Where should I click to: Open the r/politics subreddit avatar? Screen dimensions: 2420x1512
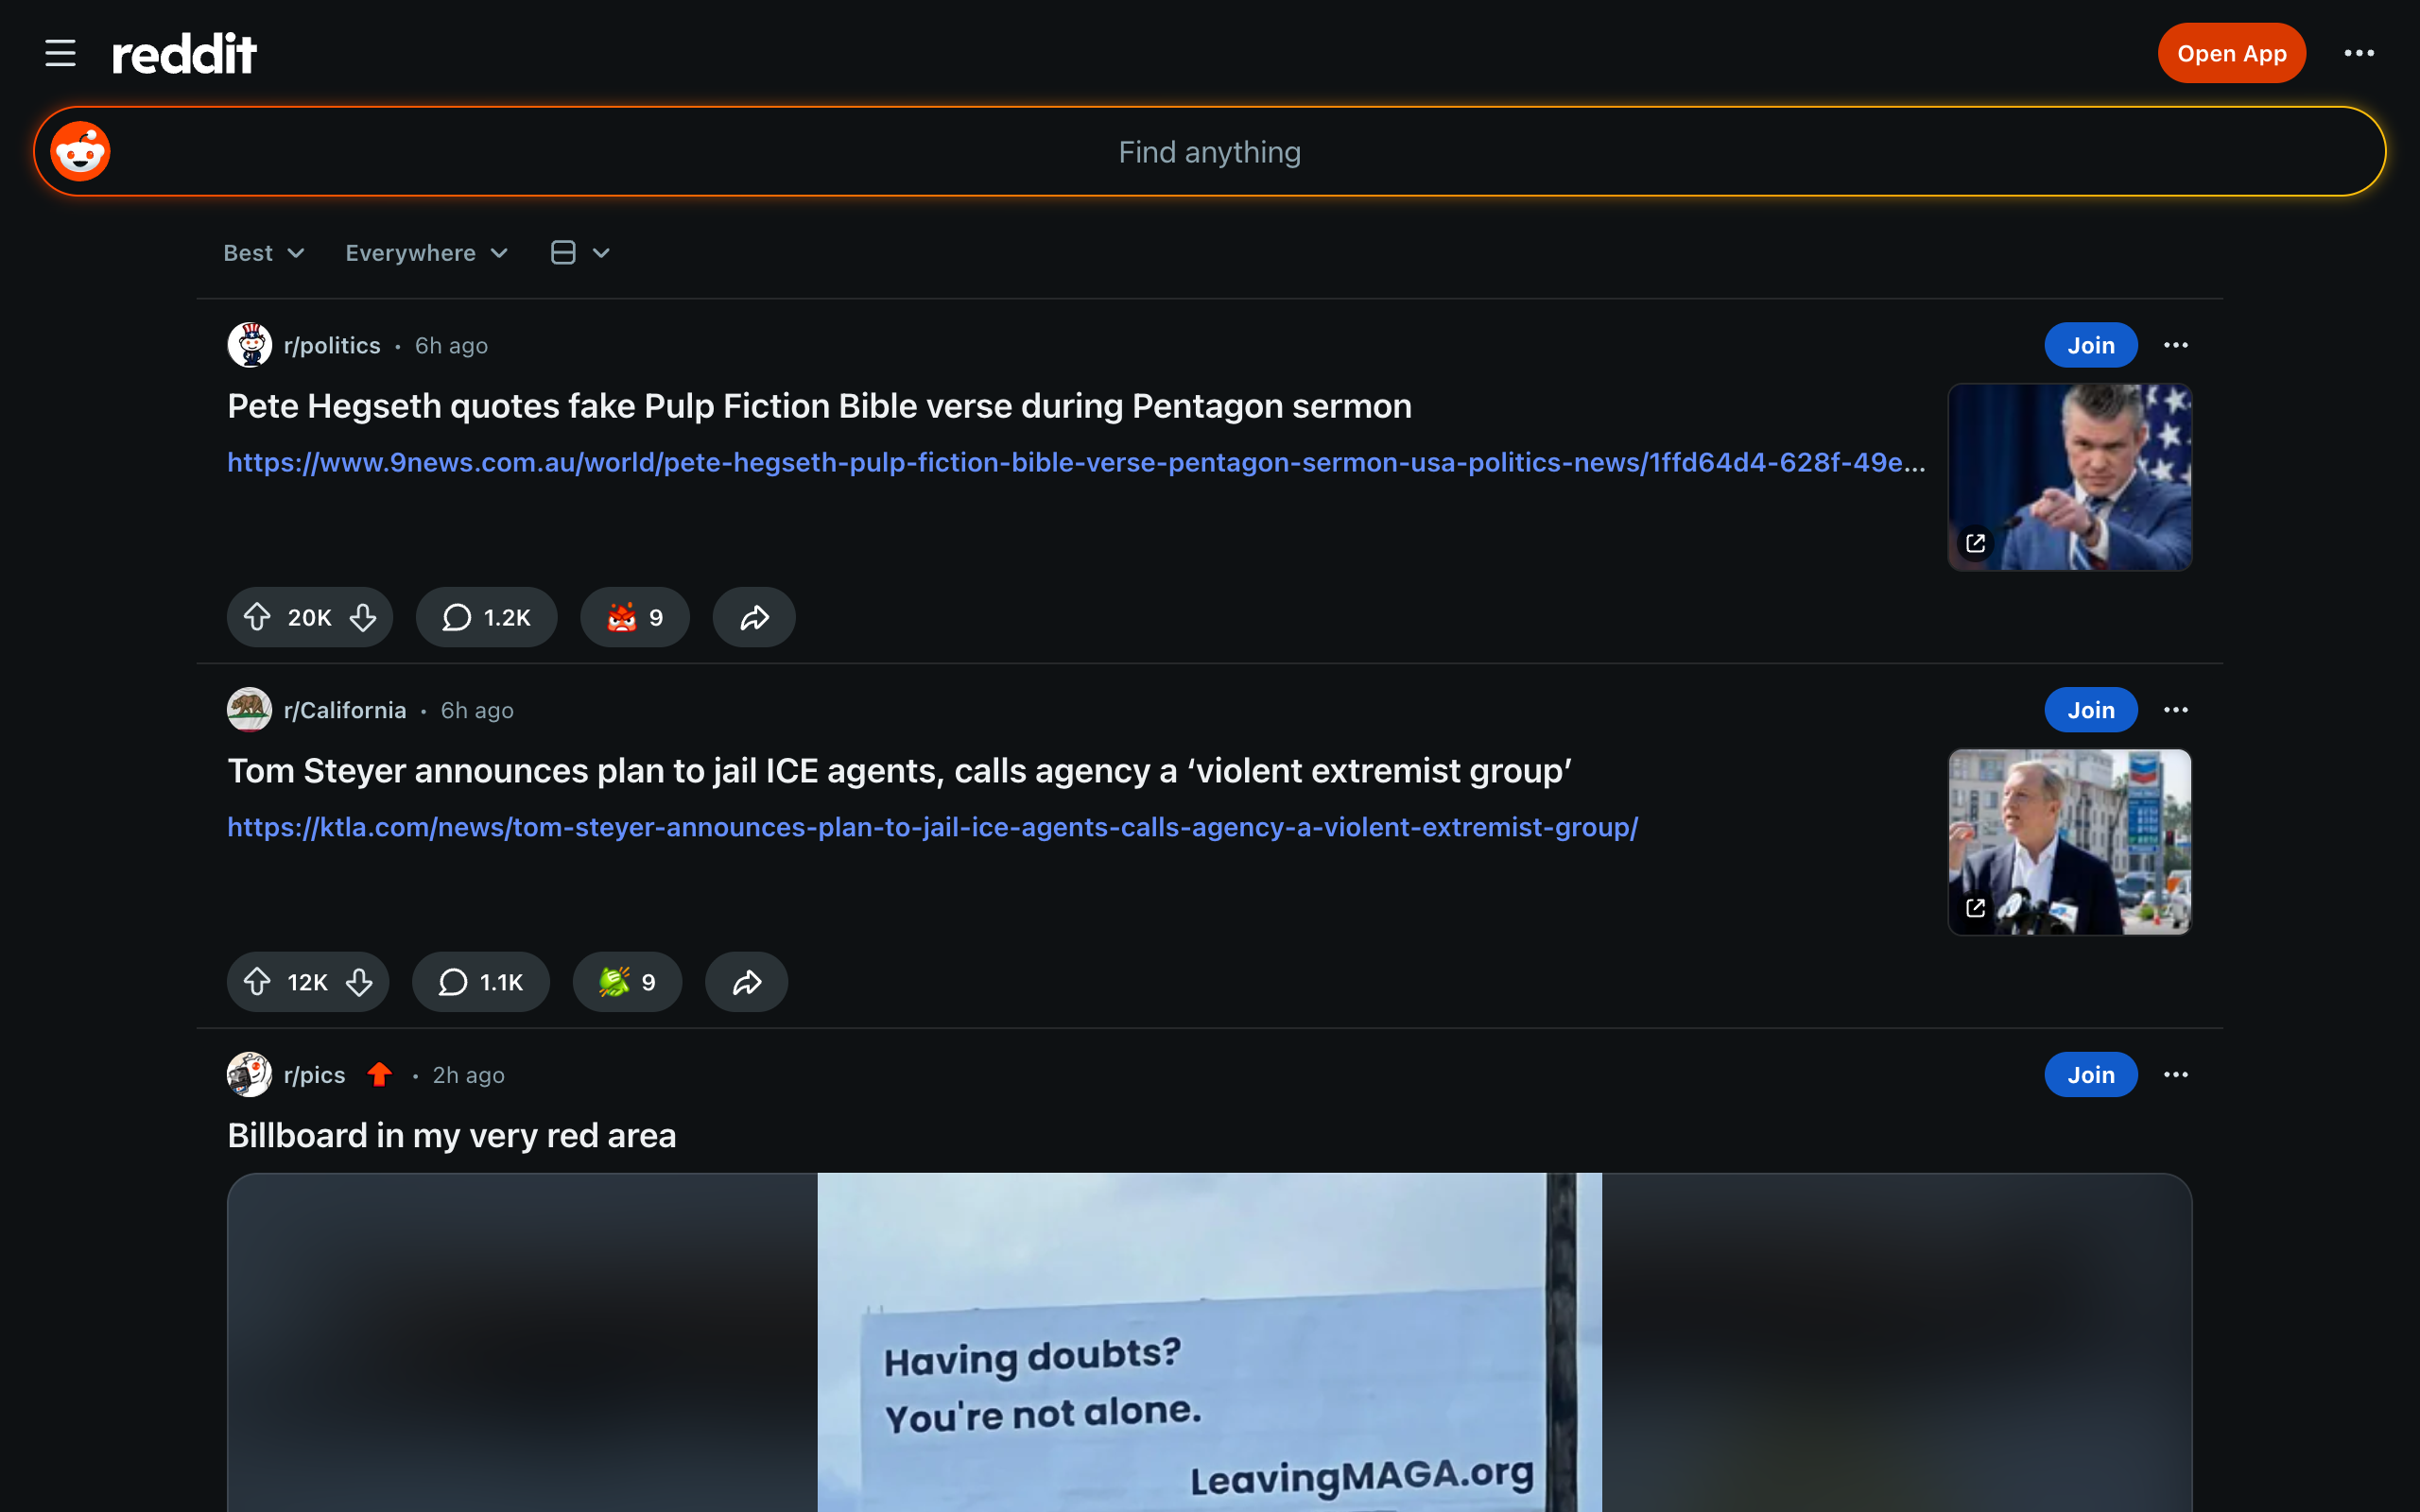(x=249, y=344)
